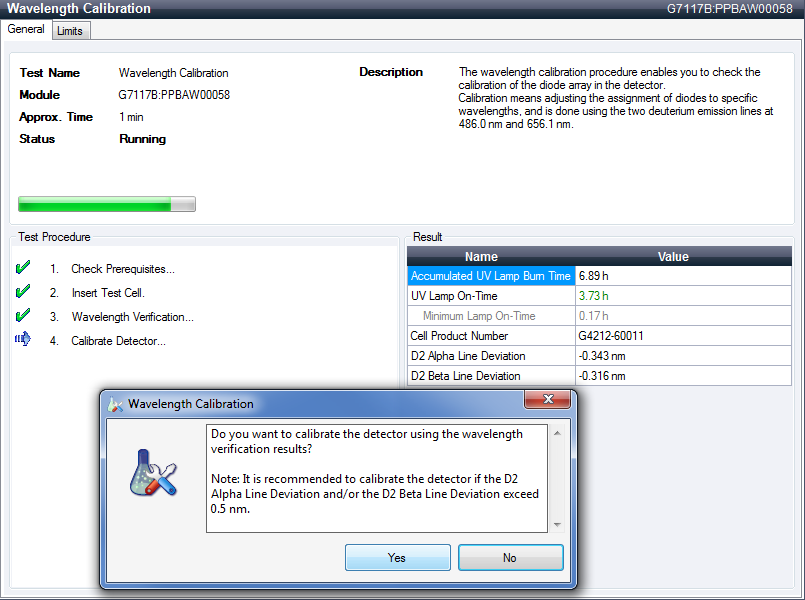This screenshot has height=600, width=805.
Task: Close the Wavelength Calibration dialog
Action: tap(547, 399)
